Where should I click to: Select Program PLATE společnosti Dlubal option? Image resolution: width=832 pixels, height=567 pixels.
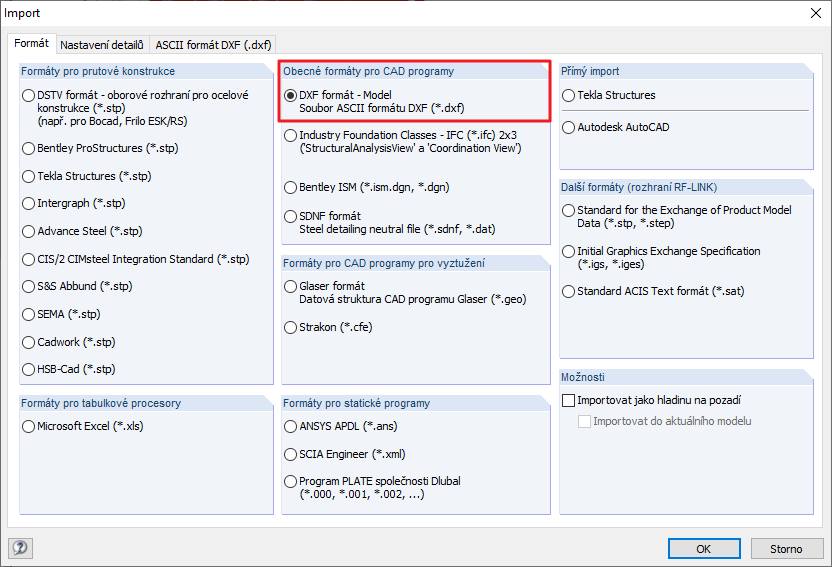[x=290, y=482]
